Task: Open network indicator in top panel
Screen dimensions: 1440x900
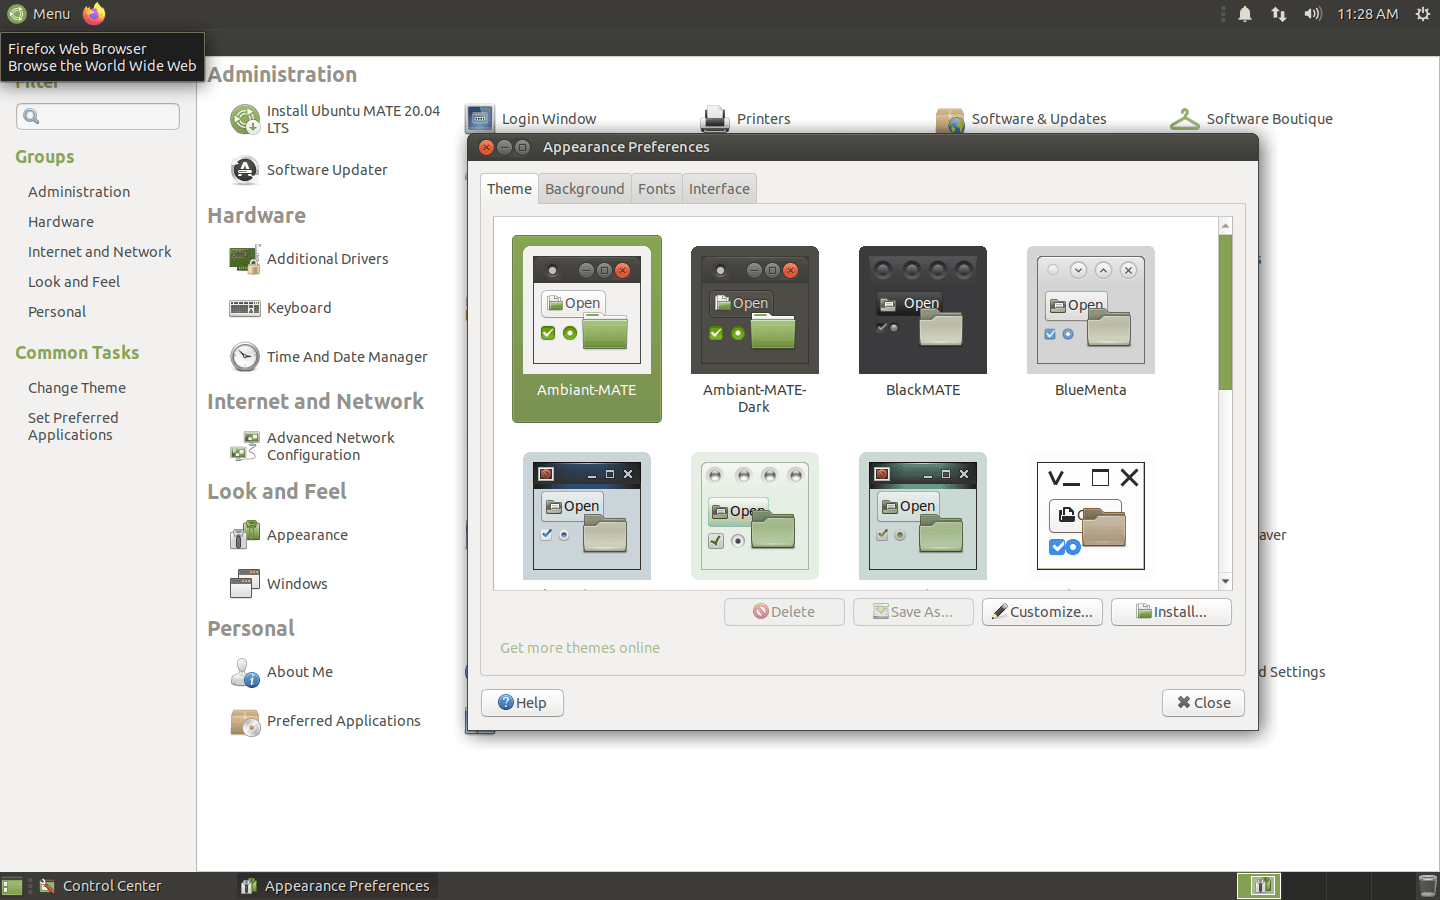Action: (x=1279, y=14)
